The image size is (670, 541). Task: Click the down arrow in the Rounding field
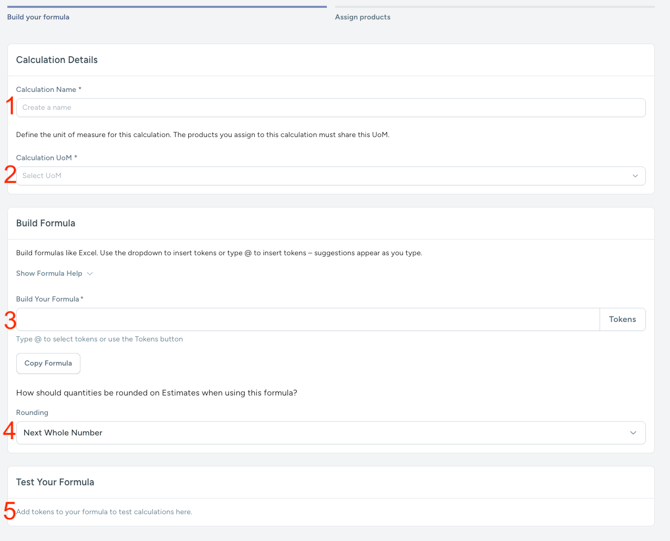633,433
